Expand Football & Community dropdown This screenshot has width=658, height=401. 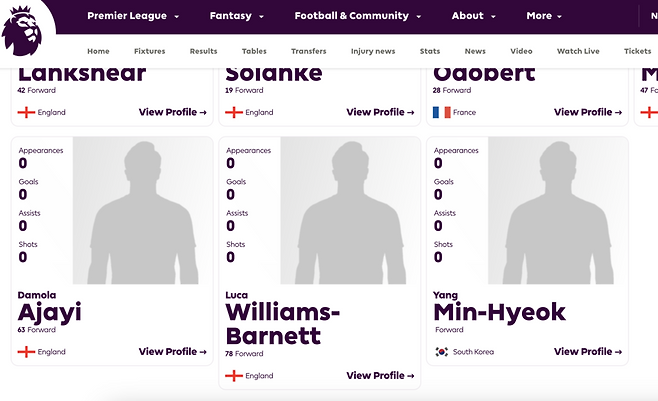point(358,16)
